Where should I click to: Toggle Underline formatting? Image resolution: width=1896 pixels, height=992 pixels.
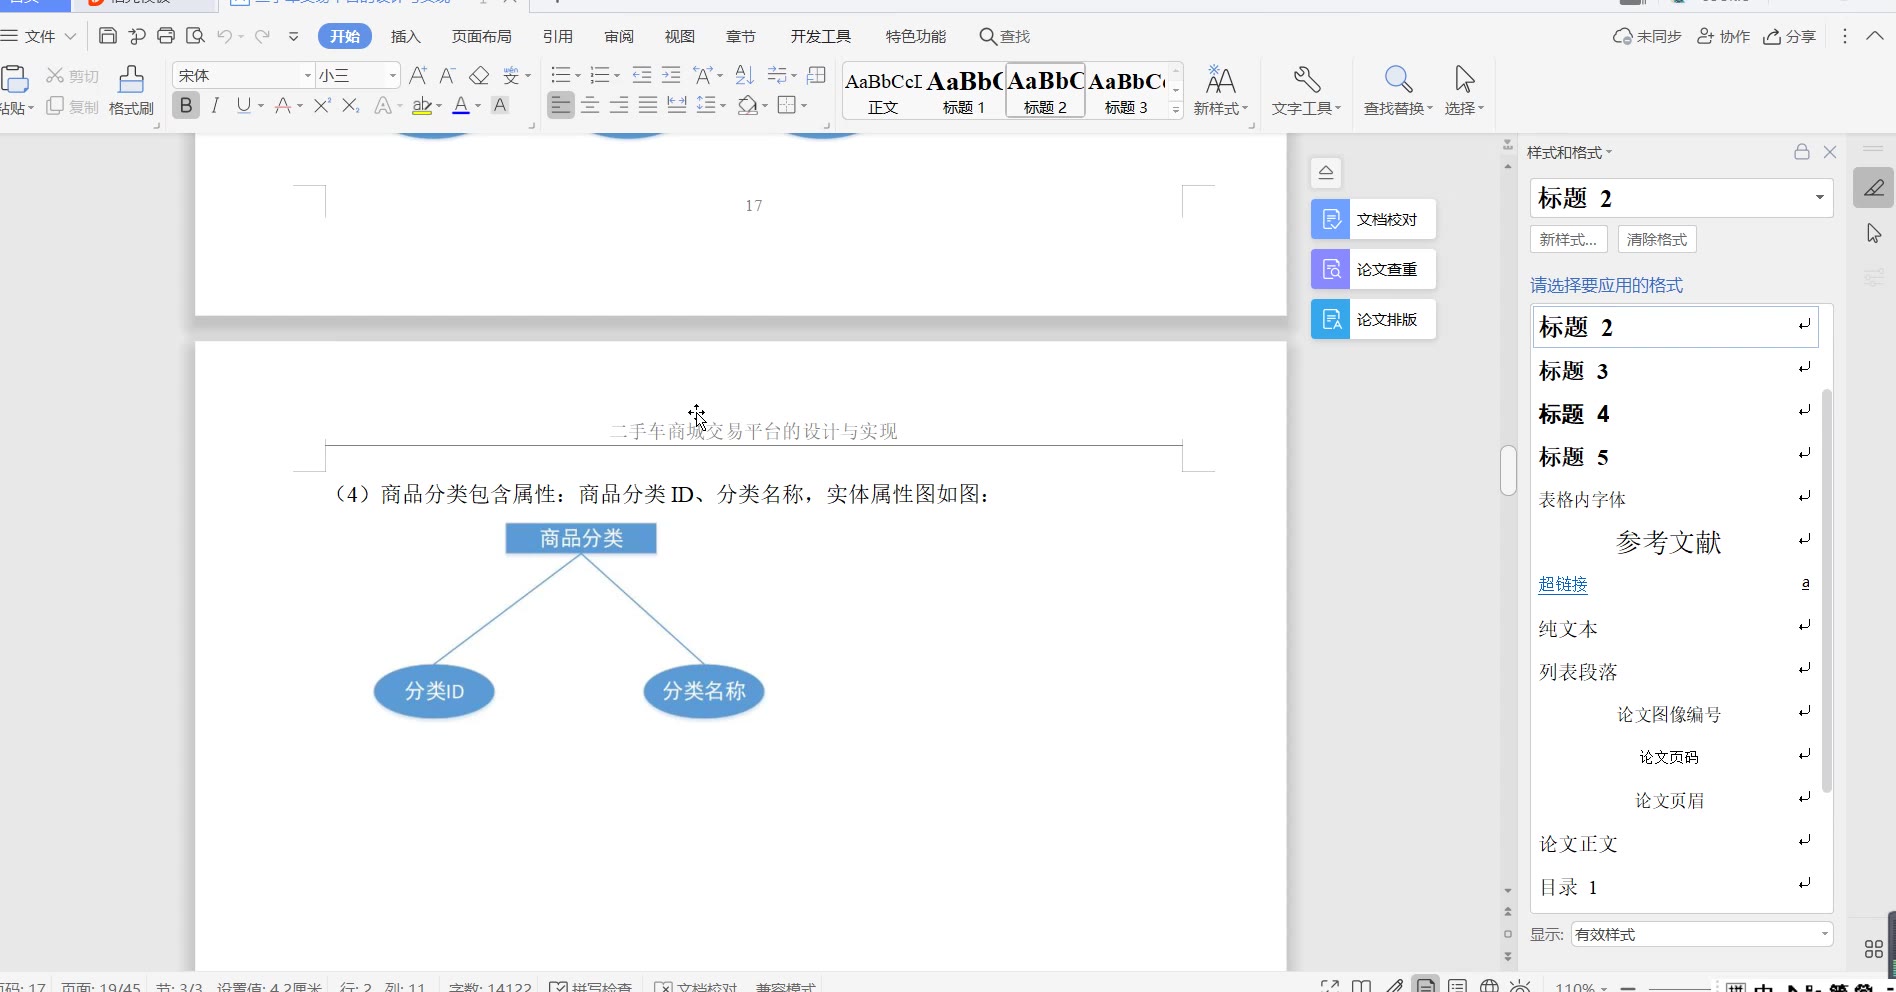[244, 105]
